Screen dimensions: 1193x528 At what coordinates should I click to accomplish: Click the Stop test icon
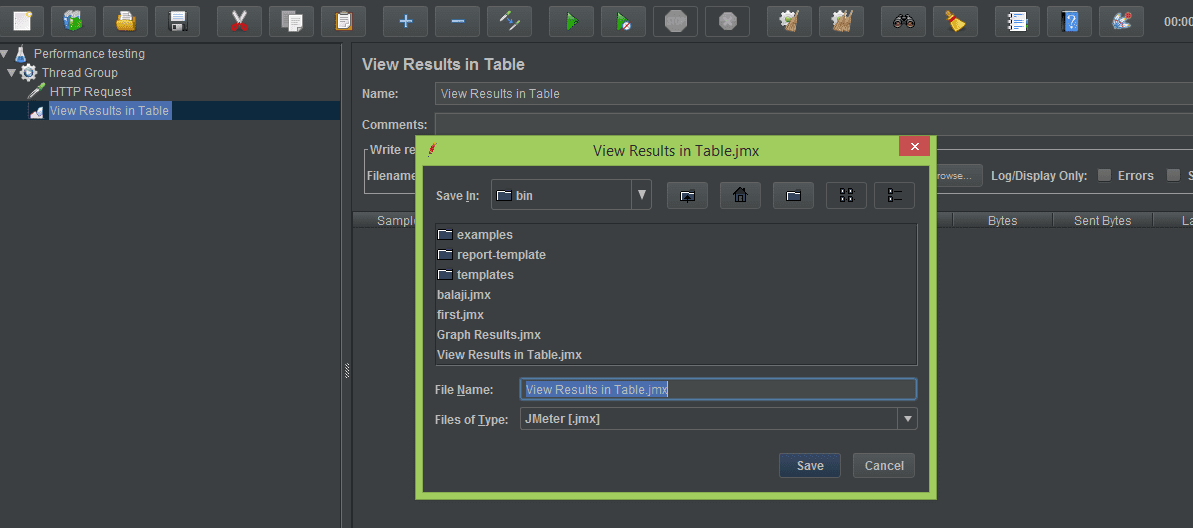click(676, 21)
